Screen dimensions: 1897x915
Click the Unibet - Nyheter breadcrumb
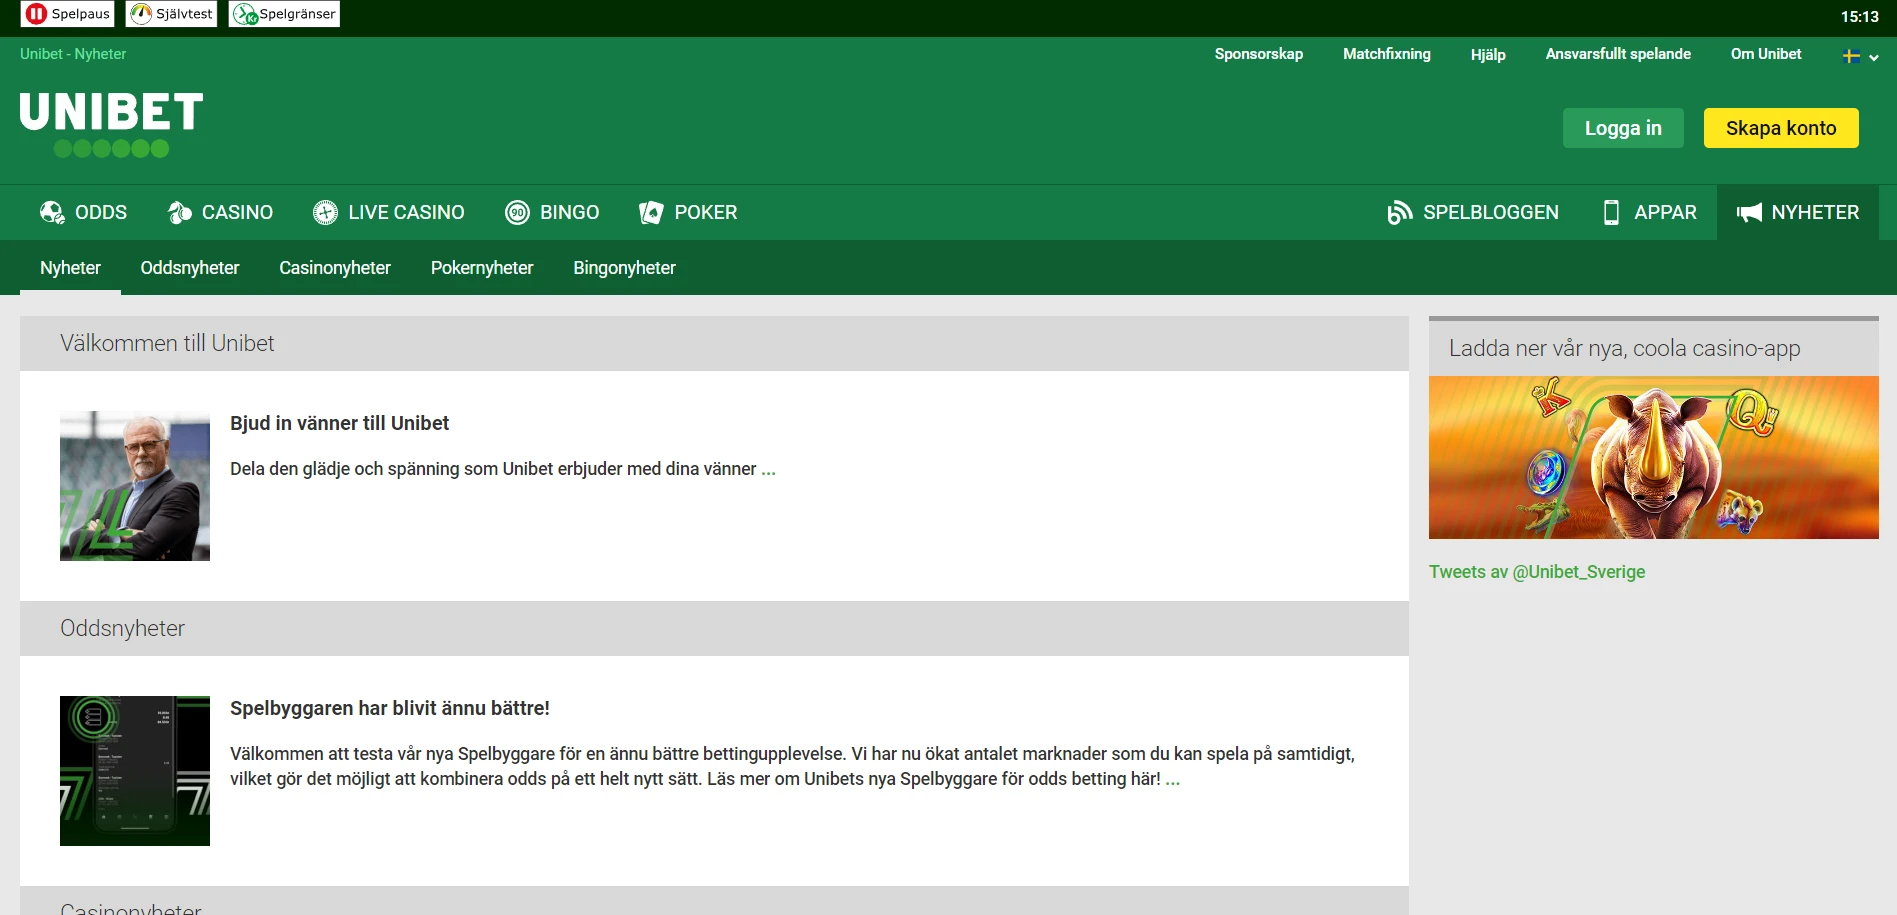coord(73,54)
